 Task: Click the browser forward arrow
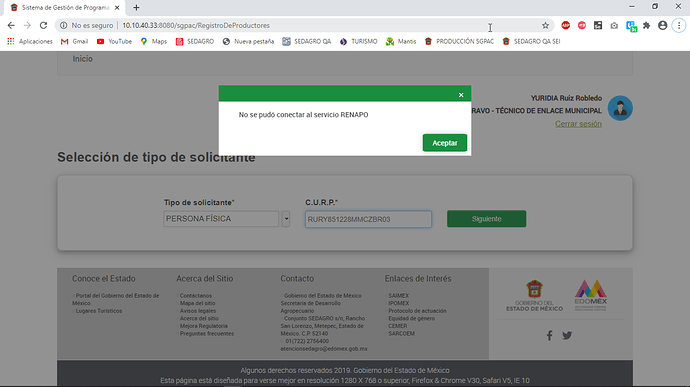pos(27,26)
